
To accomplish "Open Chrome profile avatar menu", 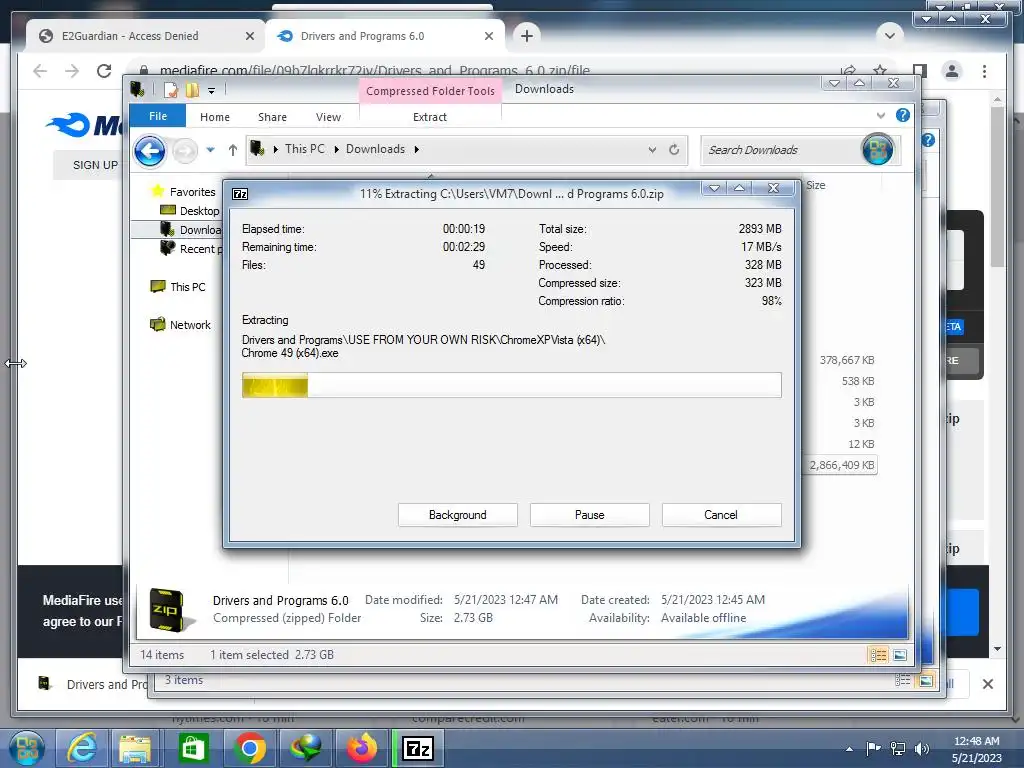I will (952, 71).
